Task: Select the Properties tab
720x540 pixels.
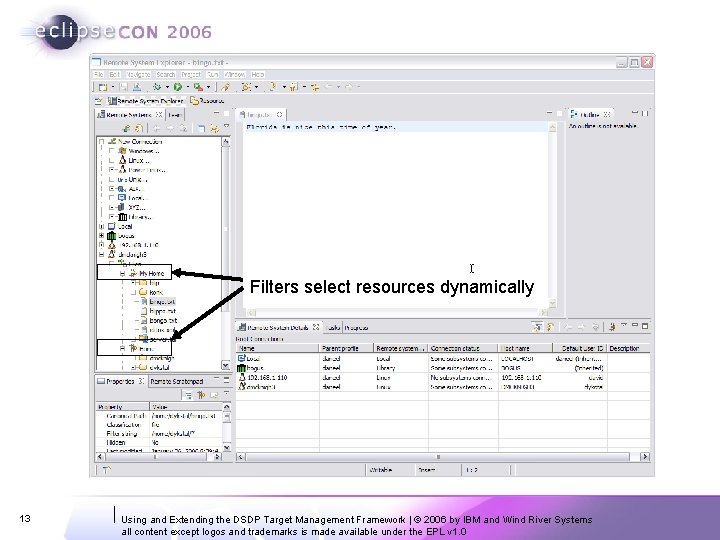Action: (120, 382)
